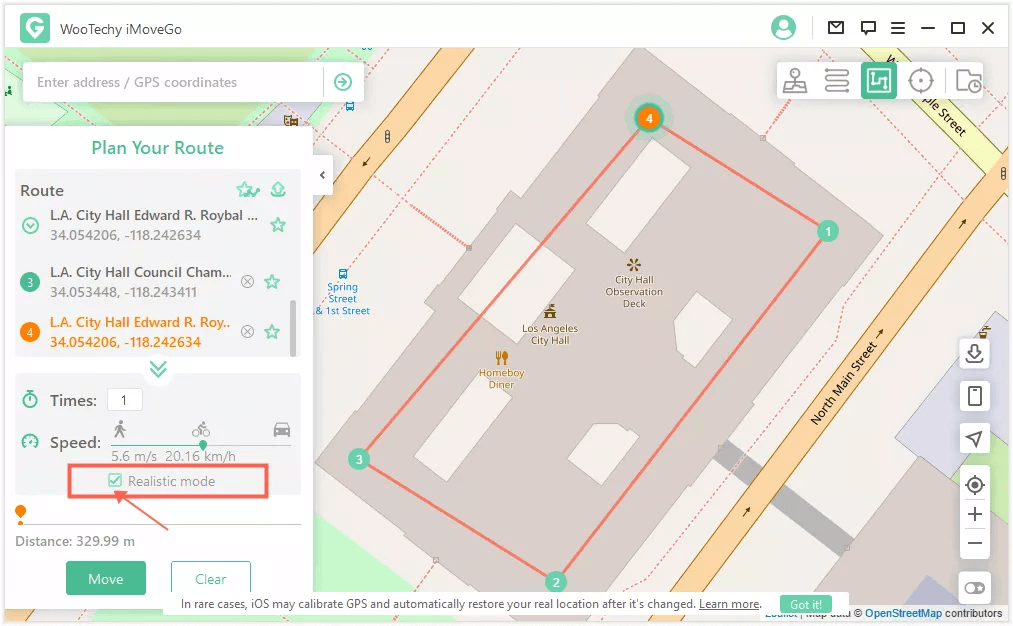
Task: Select the multi-spot route mode icon
Action: (879, 81)
